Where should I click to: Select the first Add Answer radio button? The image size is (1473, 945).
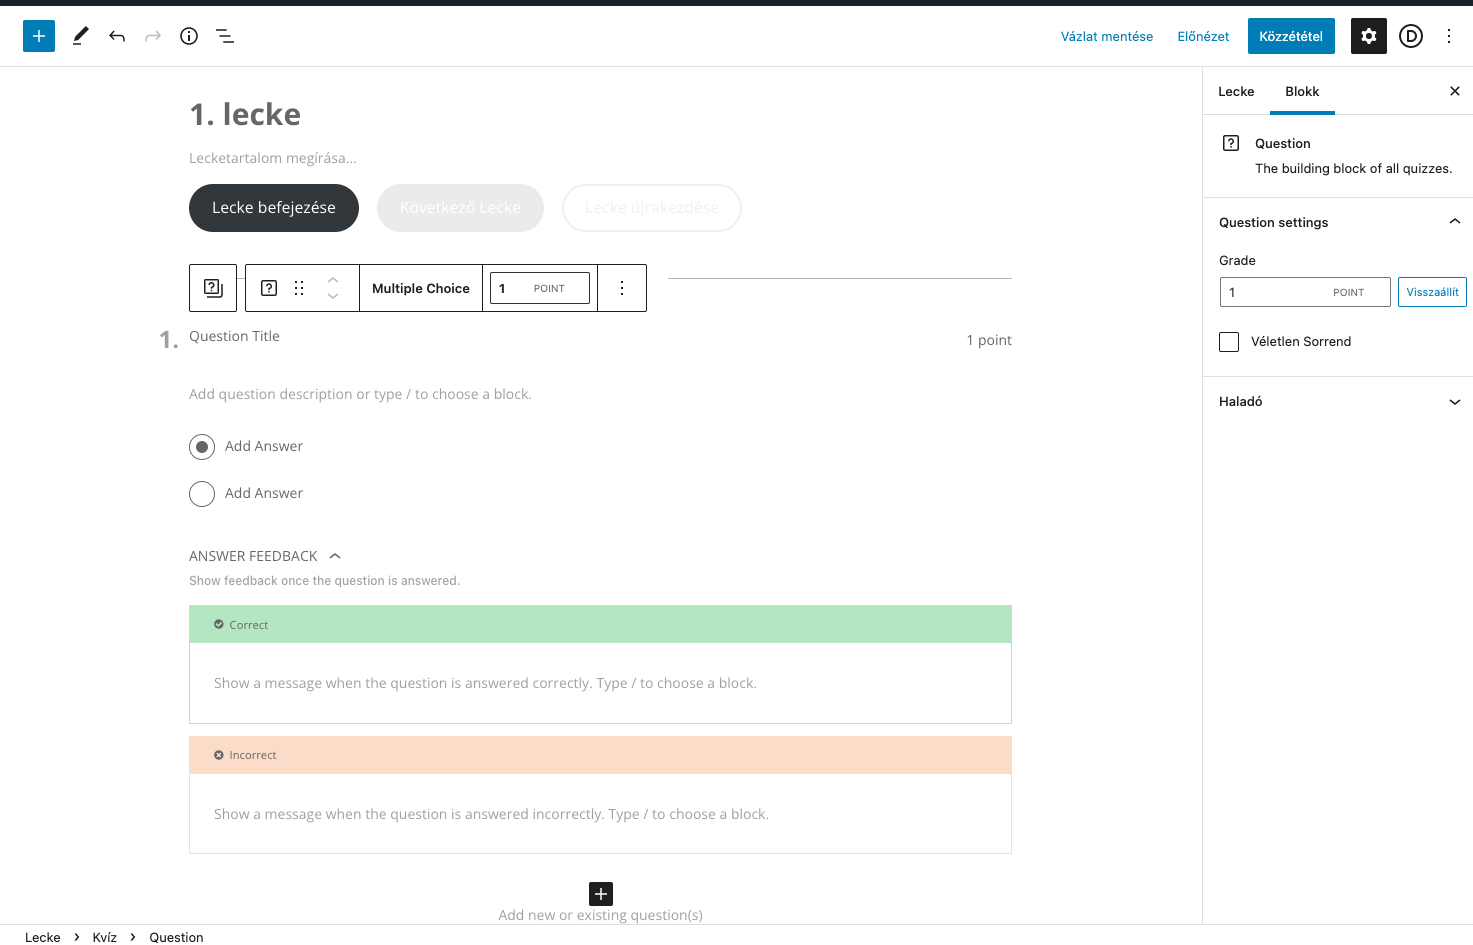tap(201, 446)
